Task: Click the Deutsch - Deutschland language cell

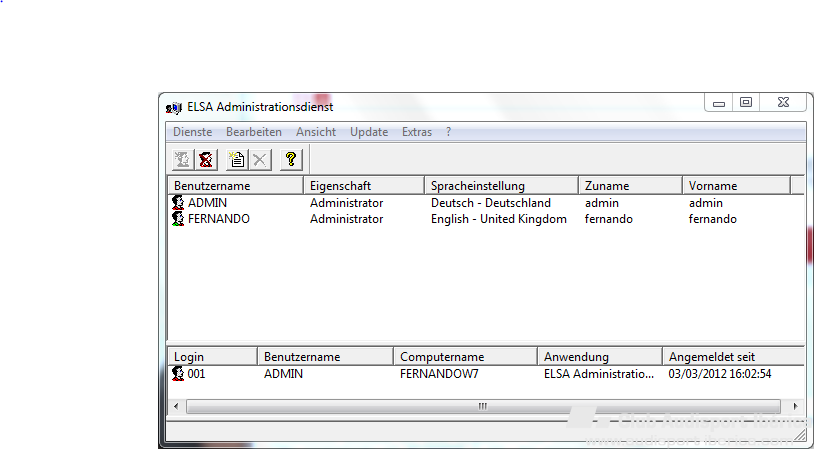Action: [x=491, y=202]
